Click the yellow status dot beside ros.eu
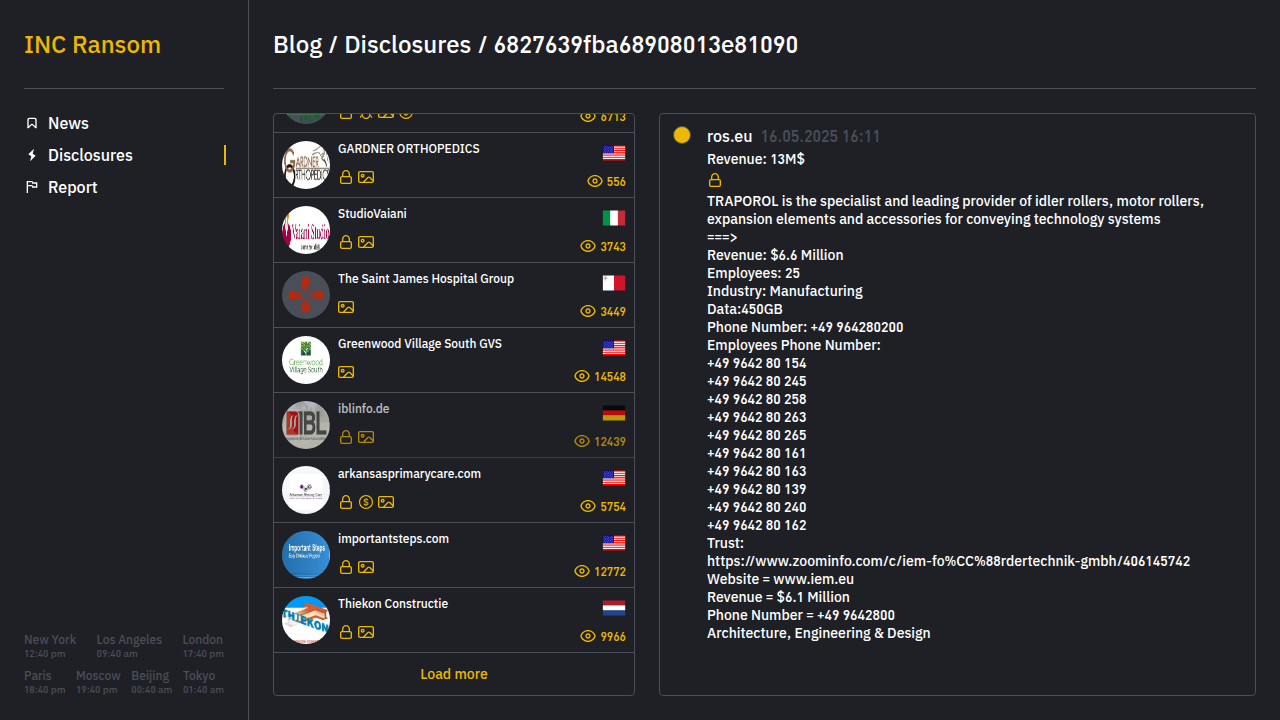 pyautogui.click(x=682, y=135)
